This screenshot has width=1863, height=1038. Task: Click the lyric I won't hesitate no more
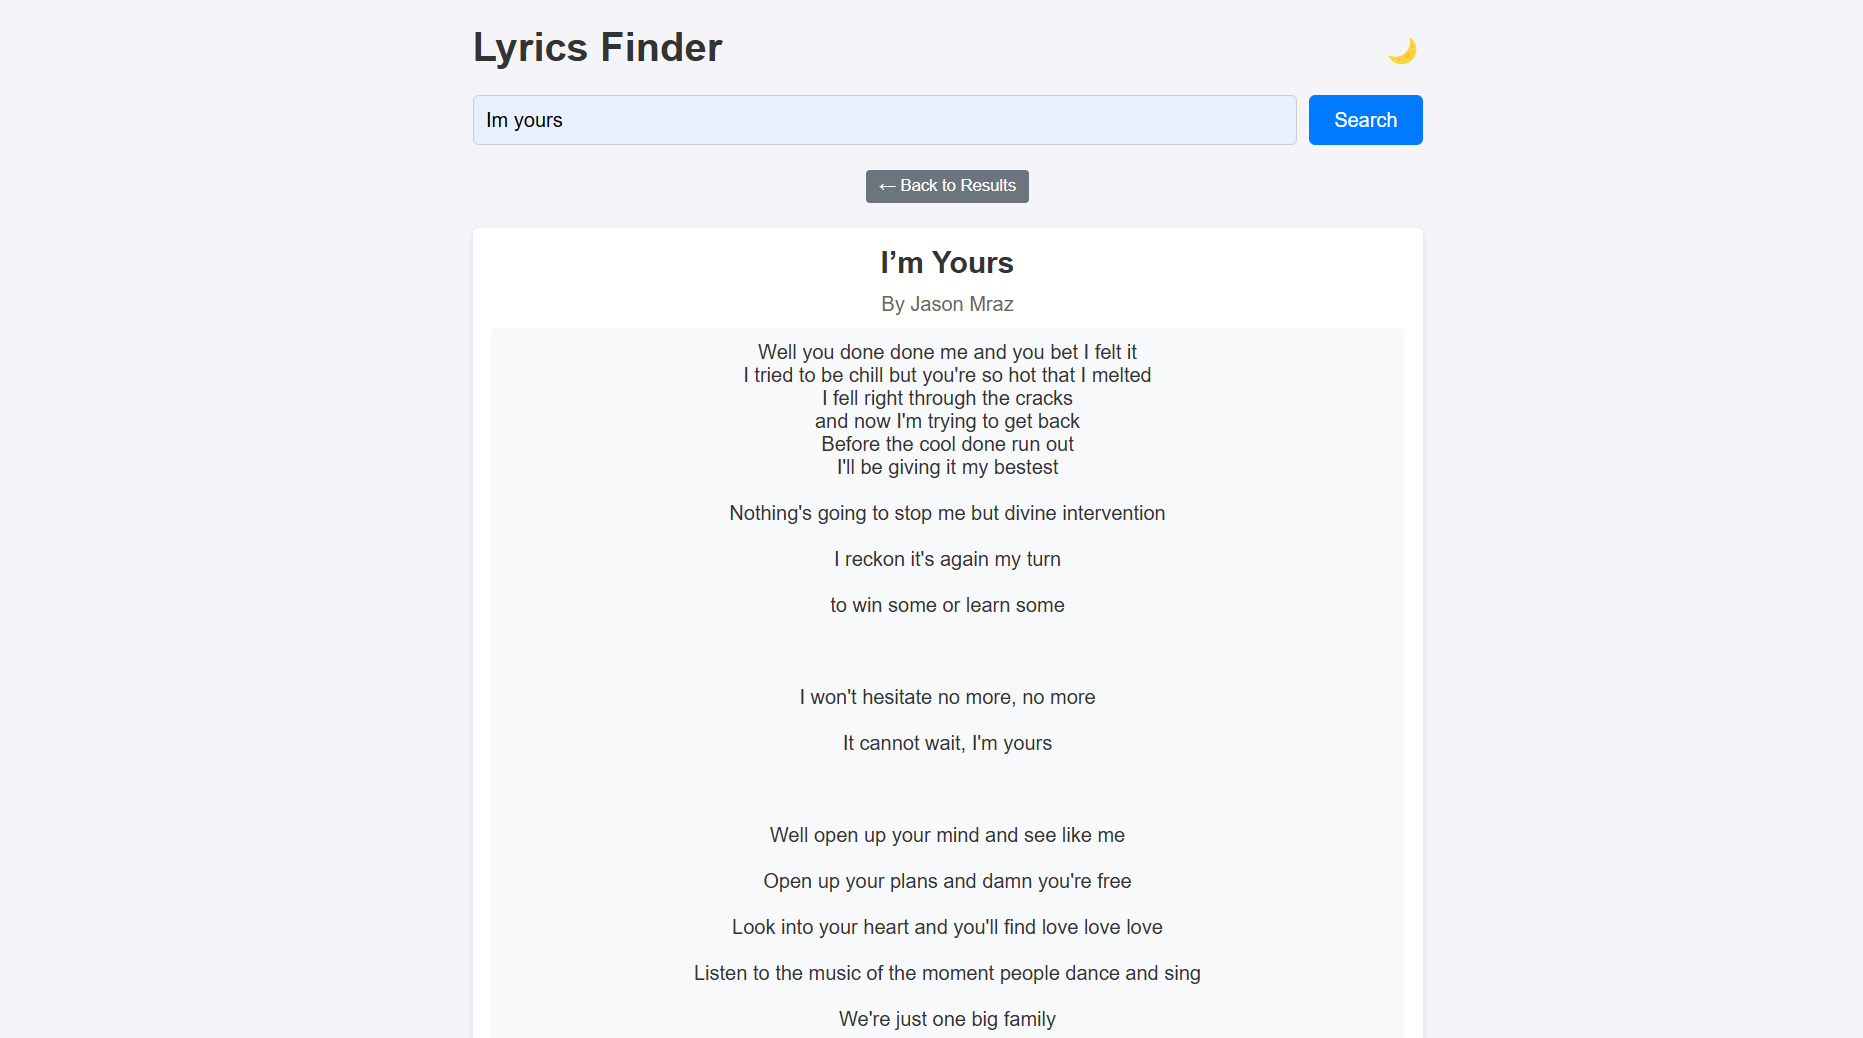(x=947, y=697)
